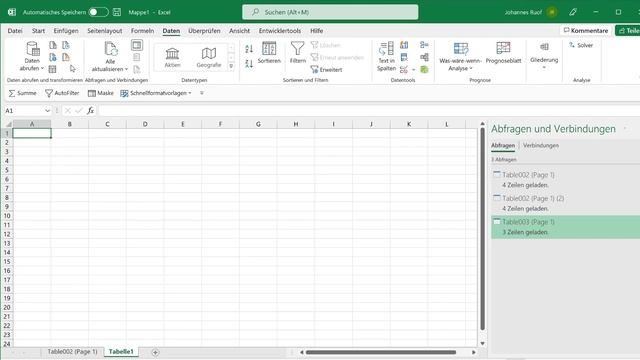Open the Beziehungen relationships icon
The image size is (640, 360).
(424, 57)
